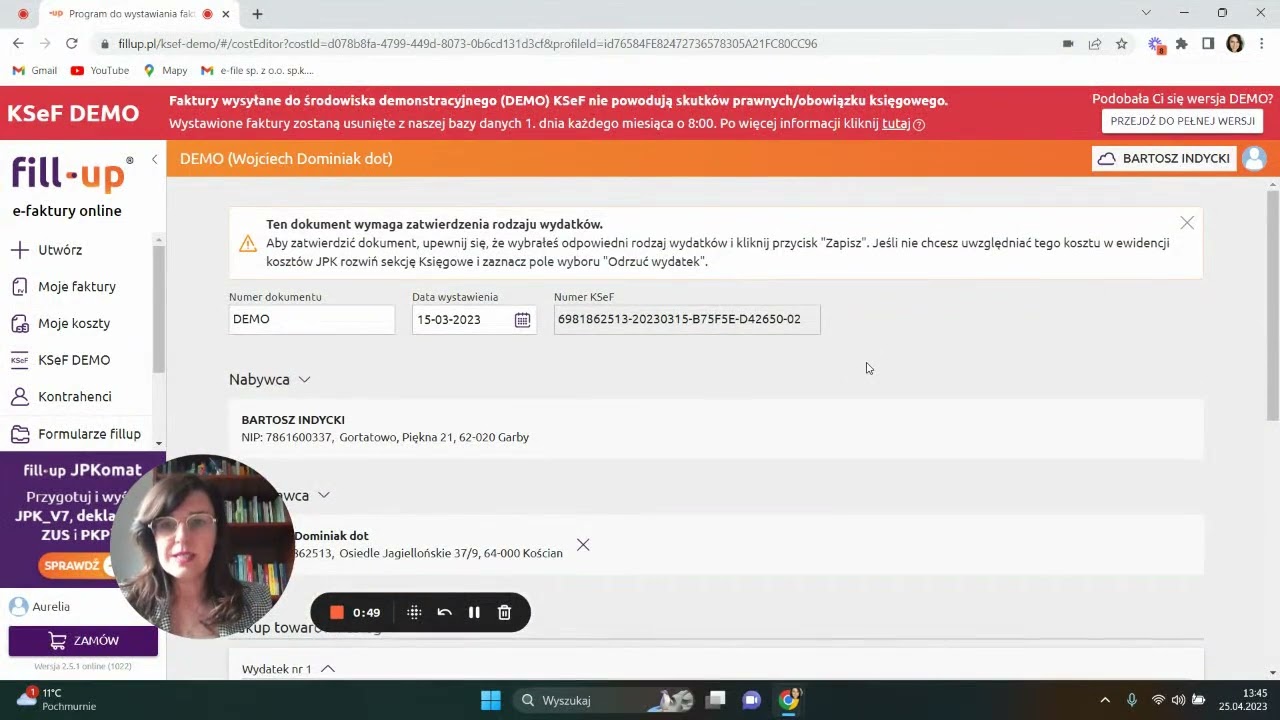The width and height of the screenshot is (1280, 720).
Task: Click the Data wystawienia date field
Action: (473, 320)
